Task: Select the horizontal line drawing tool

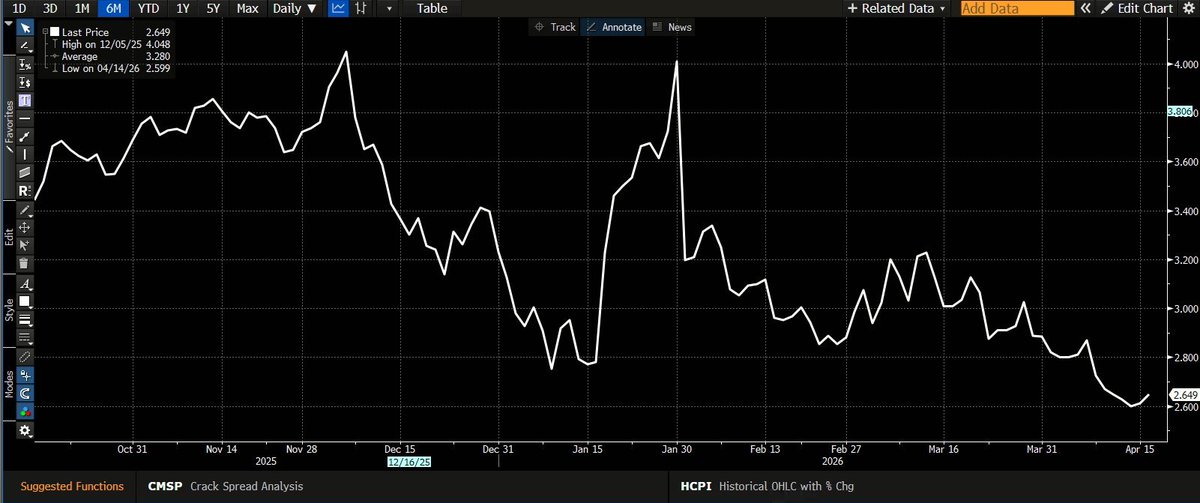Action: 25,118
